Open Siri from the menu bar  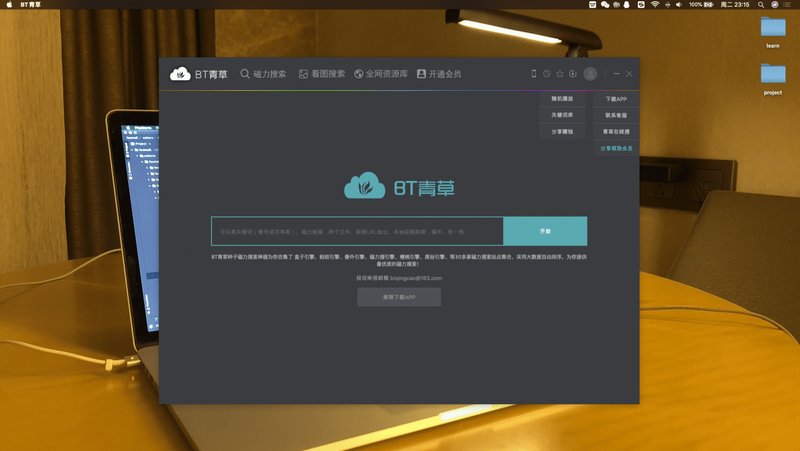click(774, 5)
